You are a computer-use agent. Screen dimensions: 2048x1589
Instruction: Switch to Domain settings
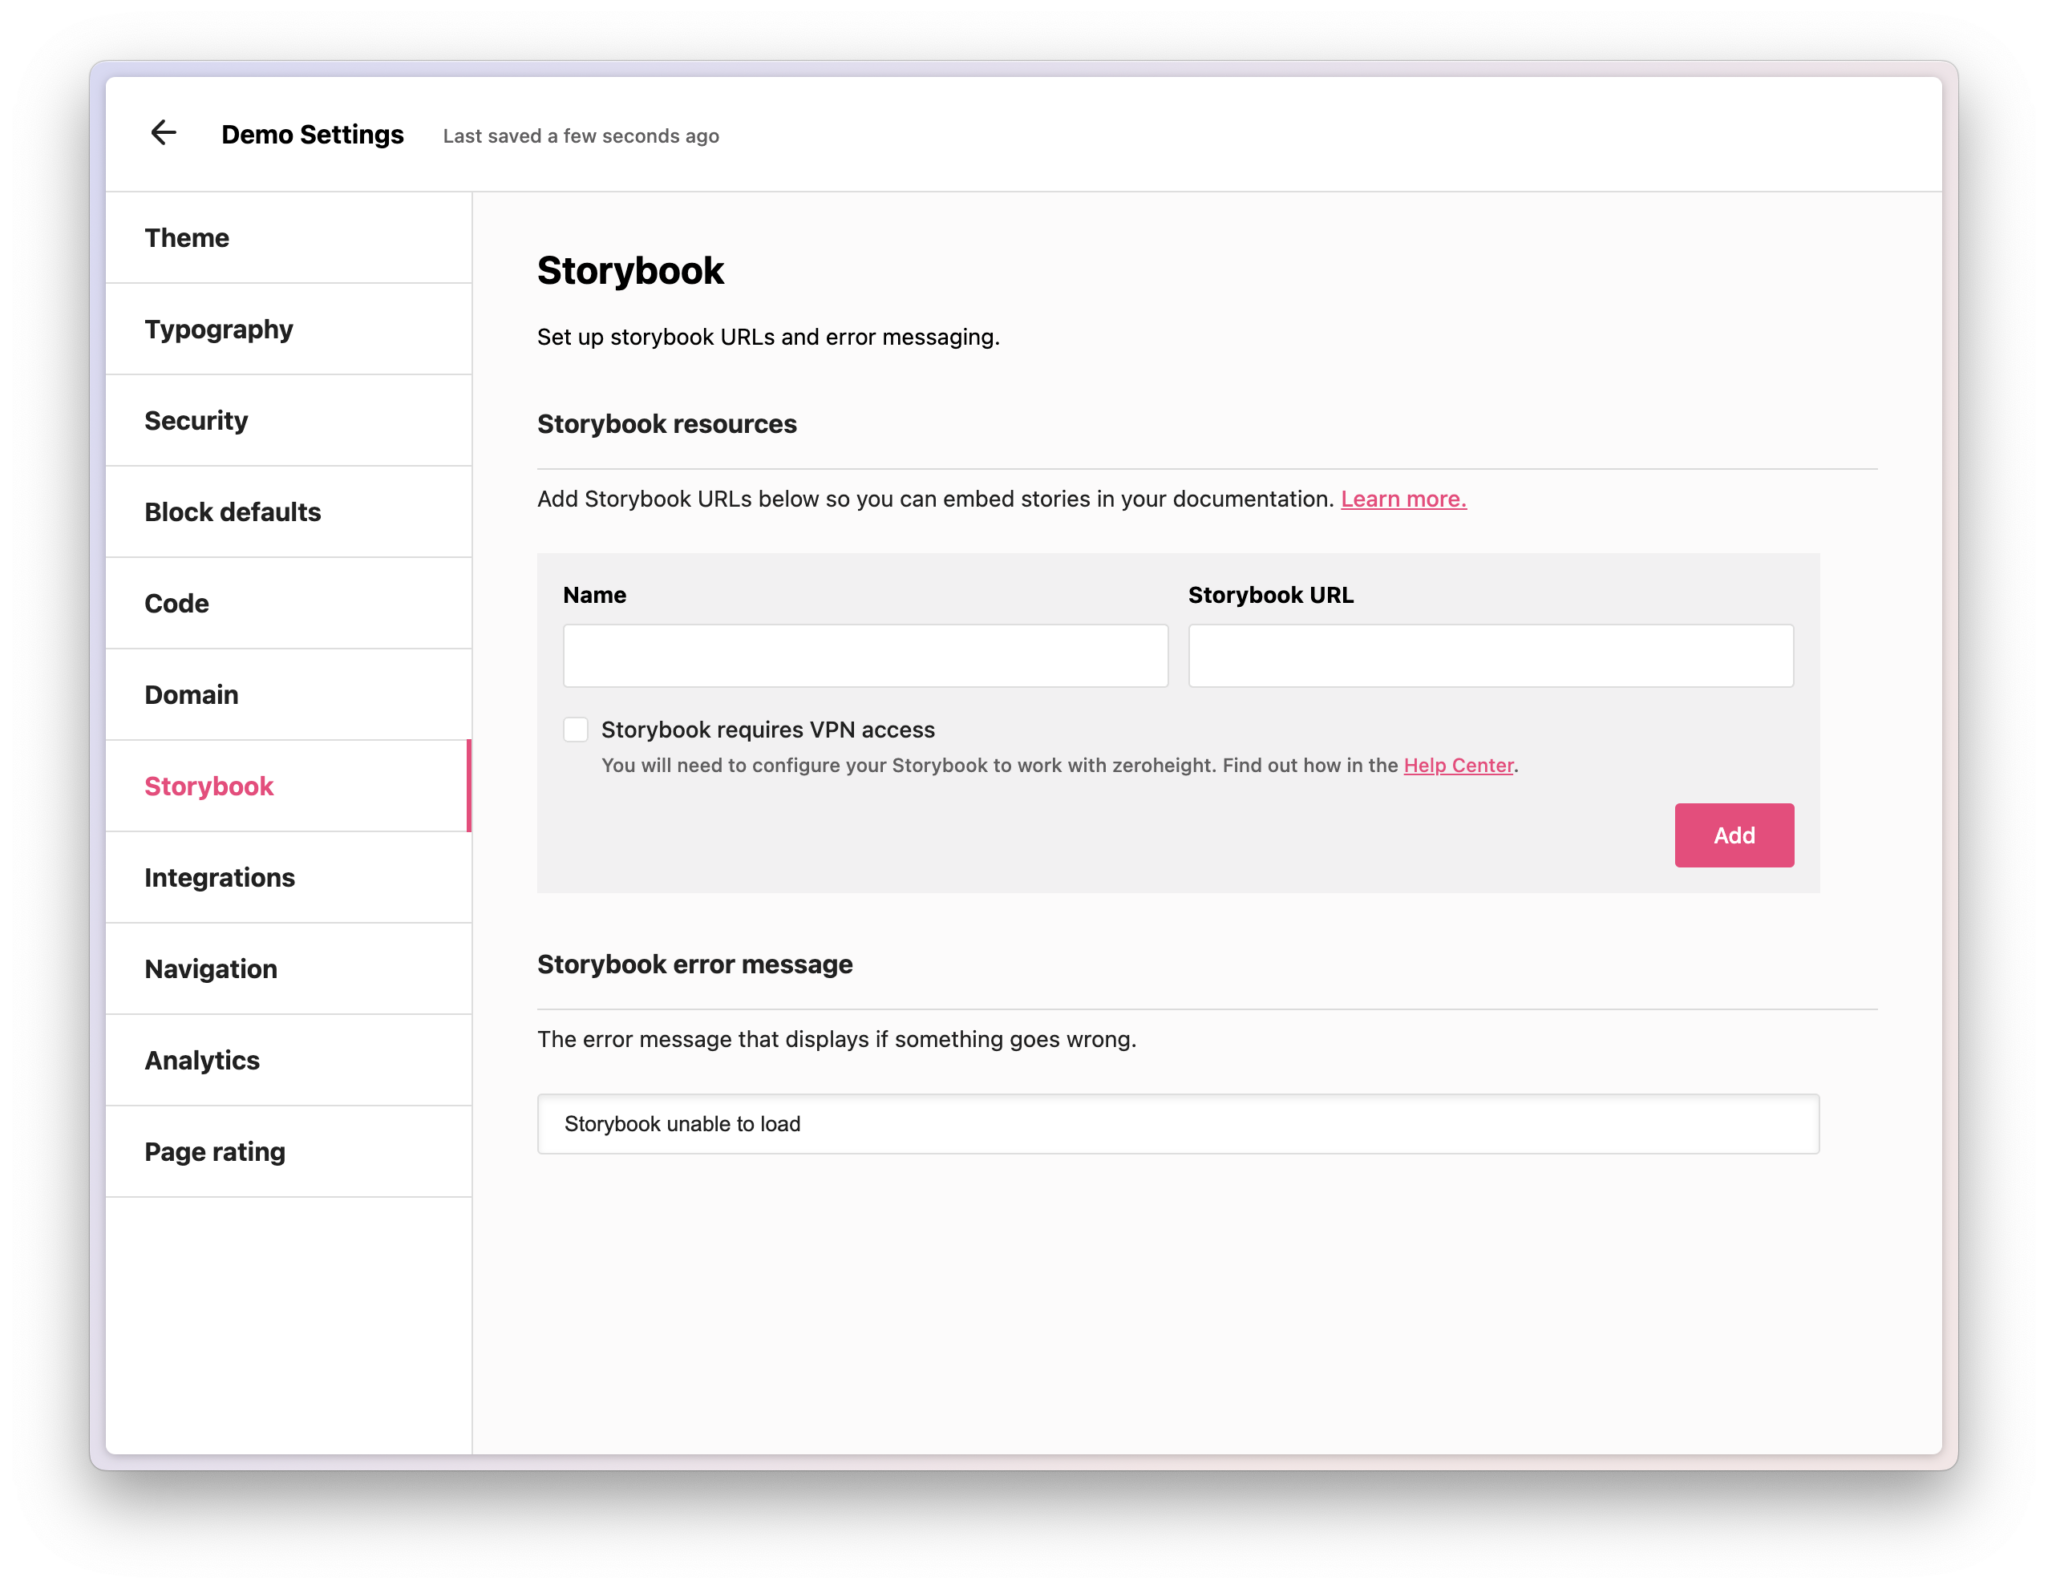pos(288,695)
